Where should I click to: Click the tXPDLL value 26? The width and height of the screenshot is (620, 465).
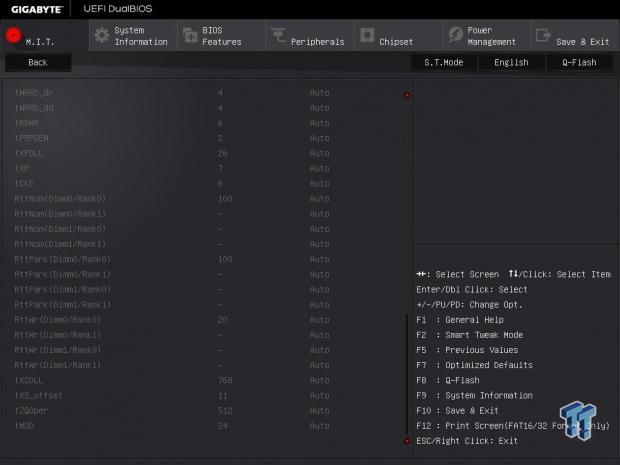[223, 153]
